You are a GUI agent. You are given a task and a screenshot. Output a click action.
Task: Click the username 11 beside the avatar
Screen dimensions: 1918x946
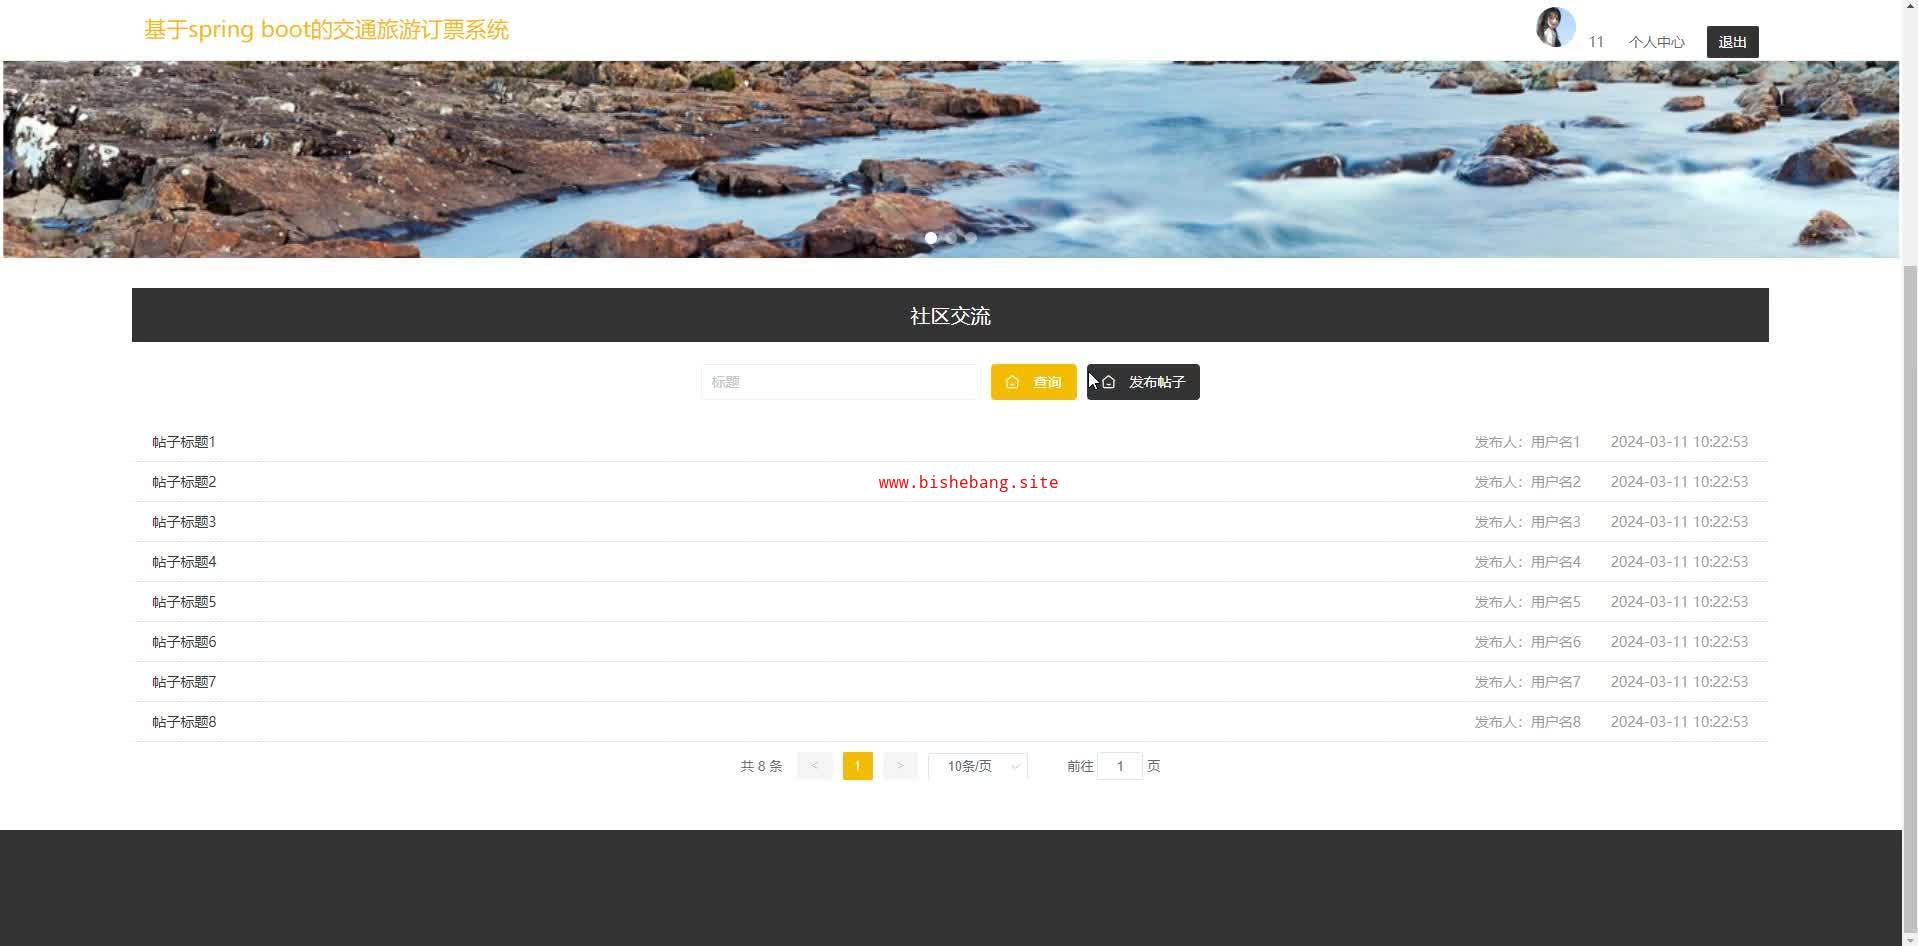tap(1596, 42)
